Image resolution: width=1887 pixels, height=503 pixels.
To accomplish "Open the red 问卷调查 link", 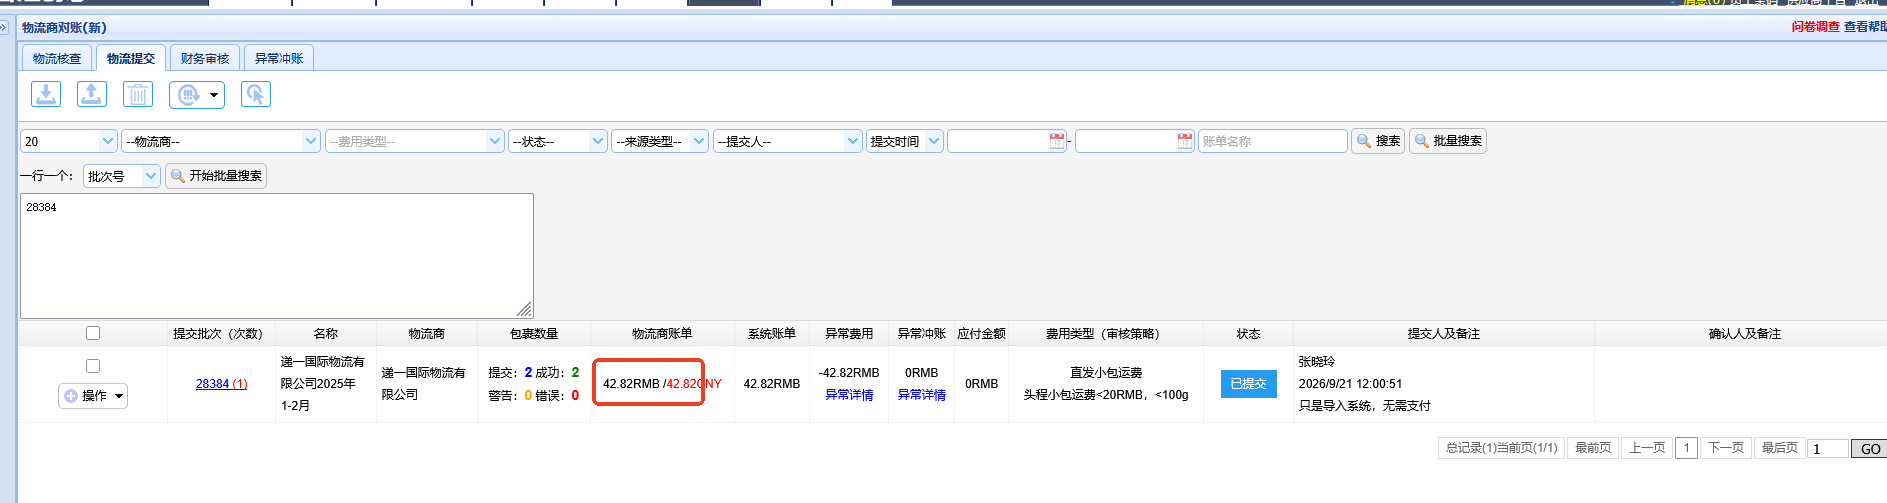I will [x=1815, y=27].
